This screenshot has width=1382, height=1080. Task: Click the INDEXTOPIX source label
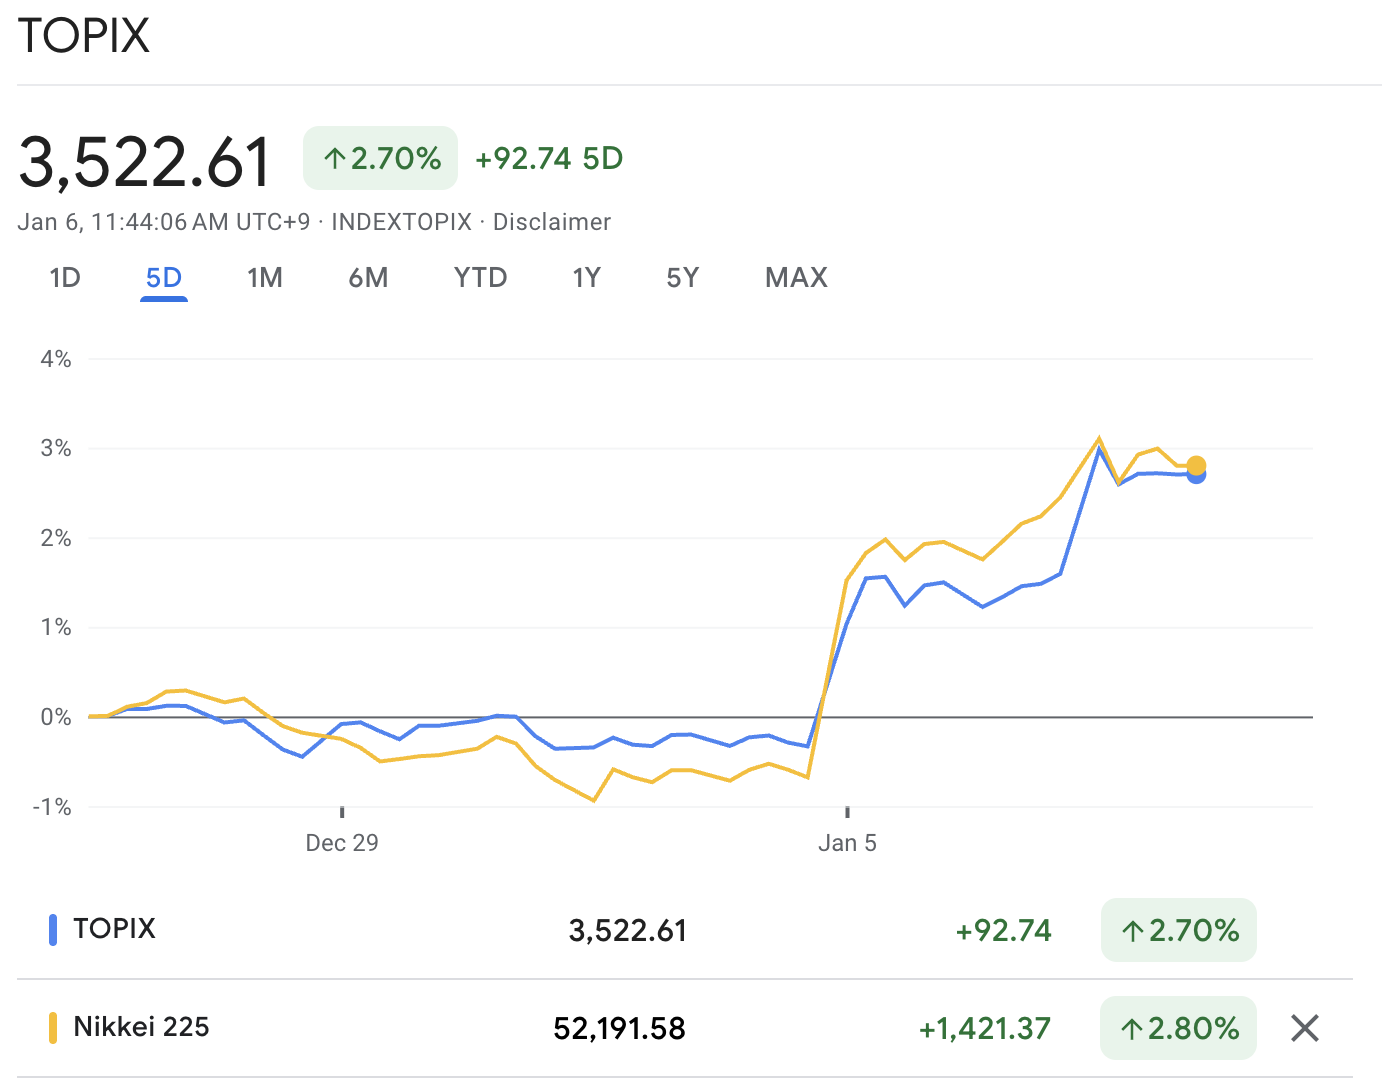(x=402, y=222)
